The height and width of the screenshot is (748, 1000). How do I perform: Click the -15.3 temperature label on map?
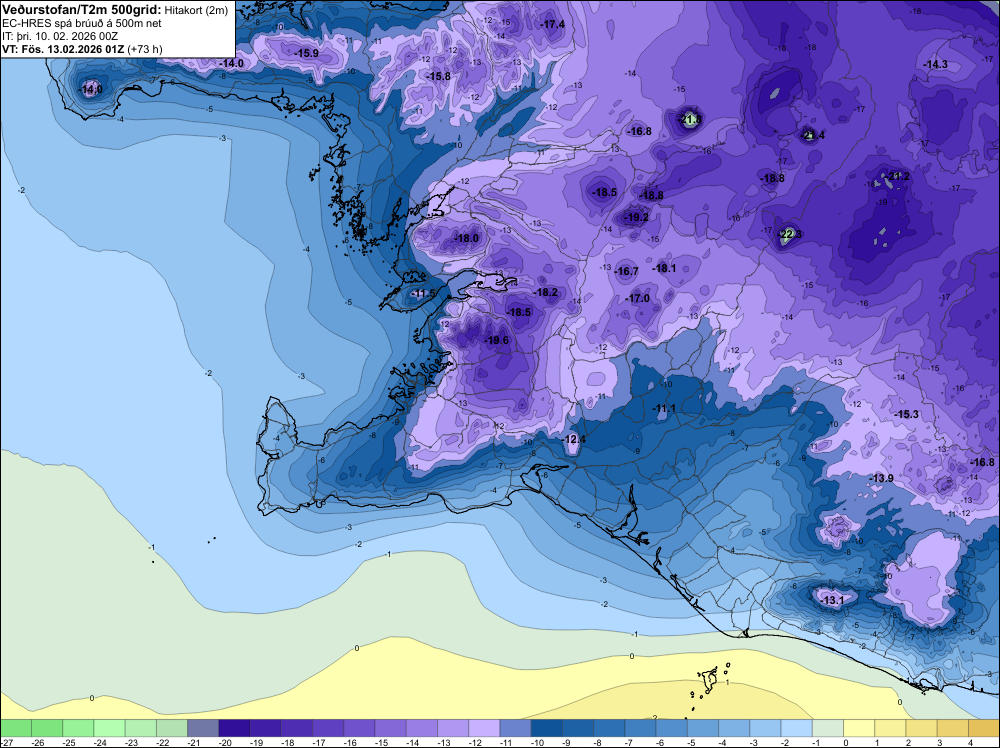click(x=906, y=414)
